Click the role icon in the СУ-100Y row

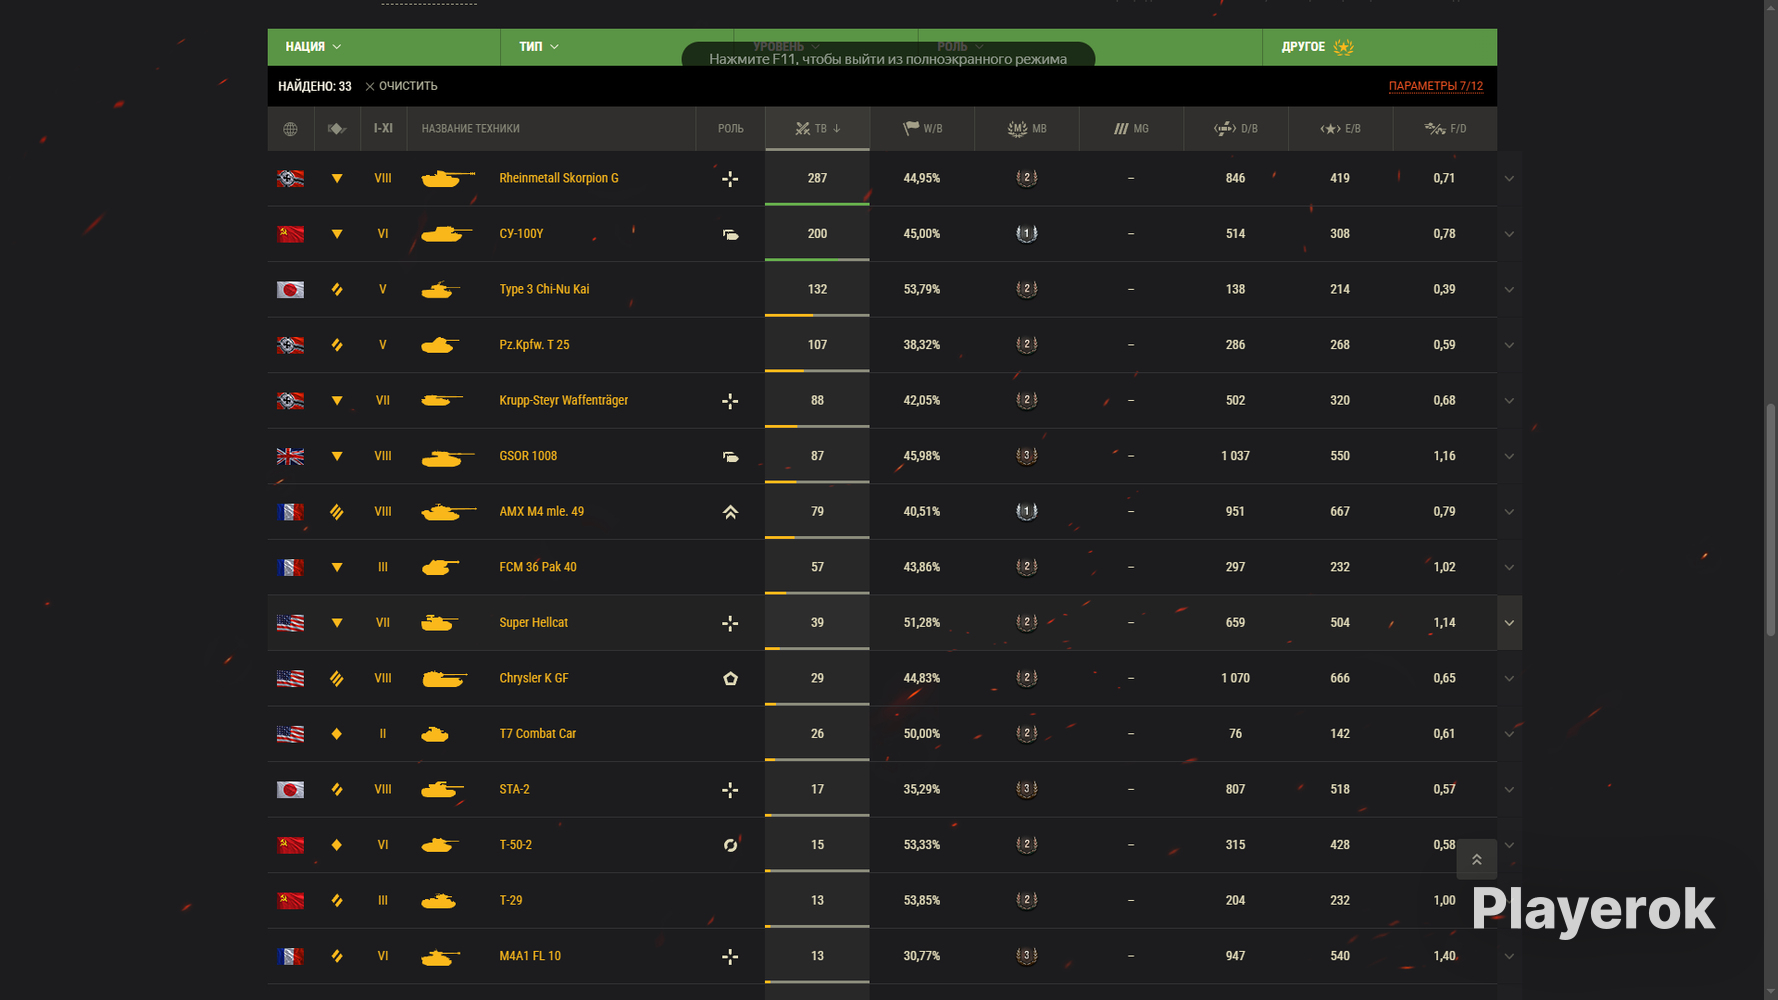click(730, 235)
